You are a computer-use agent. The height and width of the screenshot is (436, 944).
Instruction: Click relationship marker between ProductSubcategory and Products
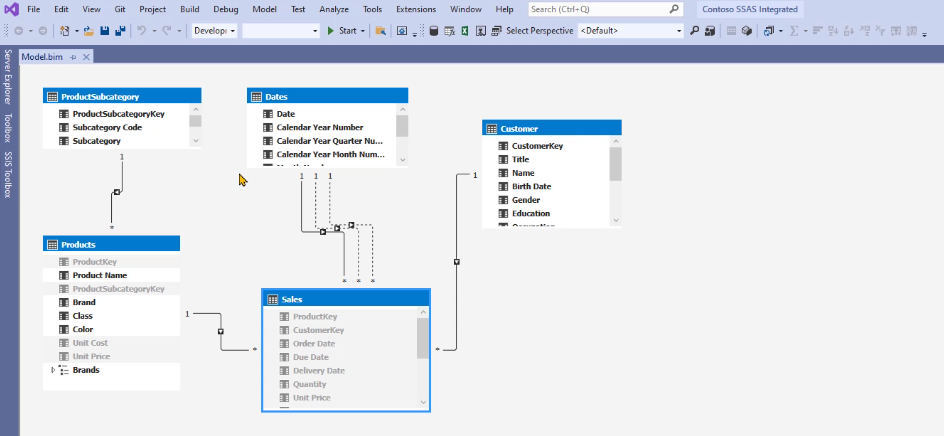(x=117, y=192)
